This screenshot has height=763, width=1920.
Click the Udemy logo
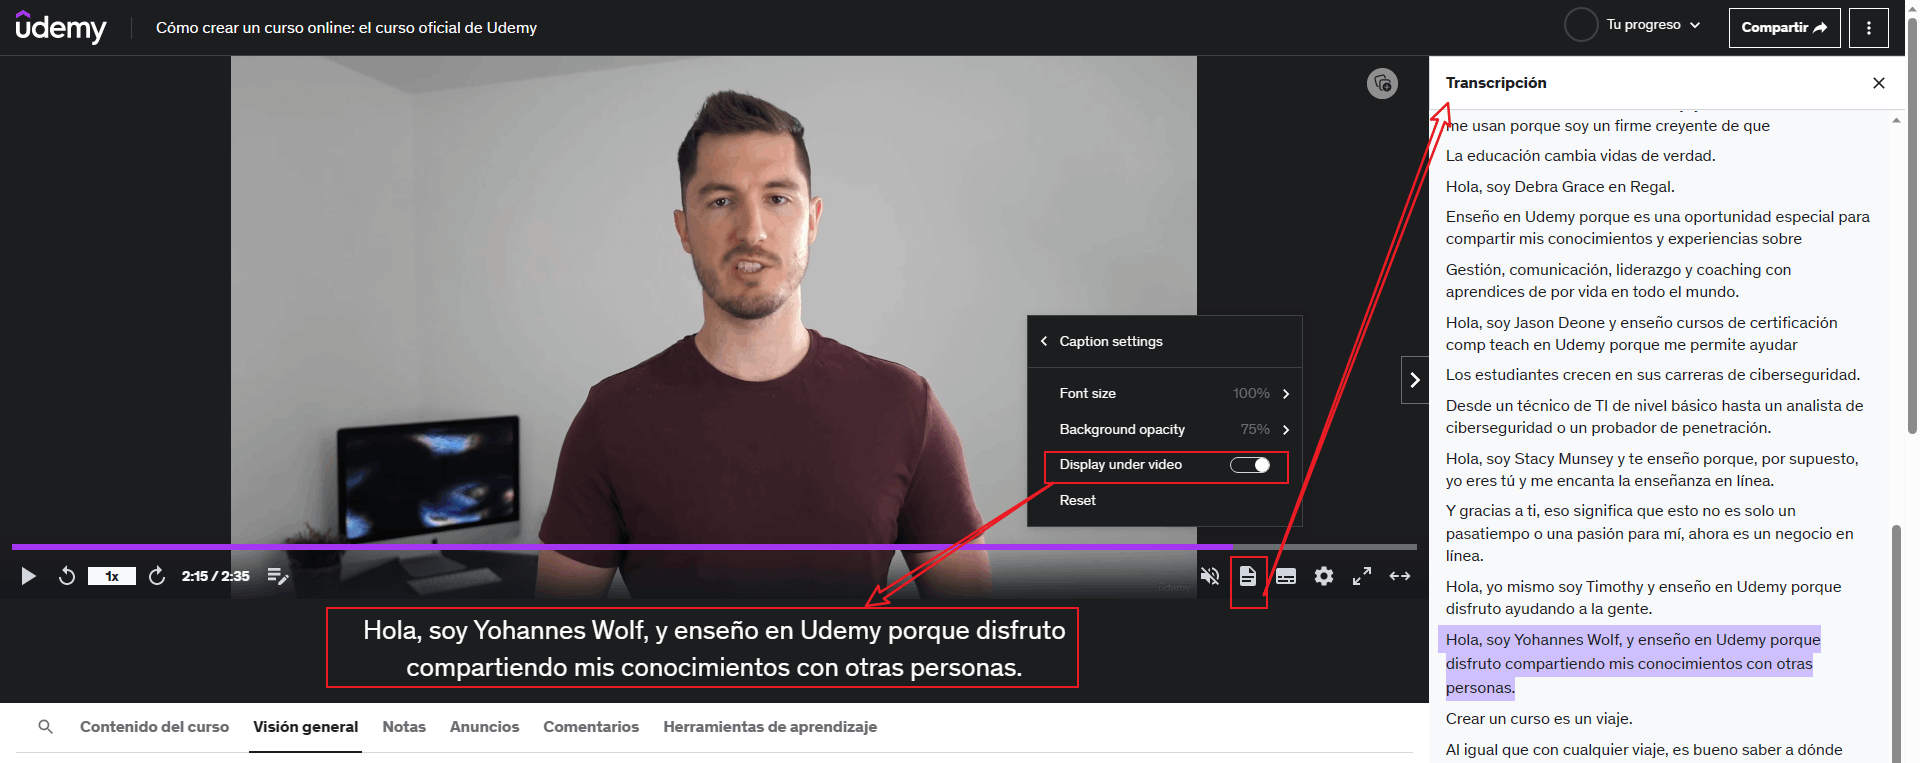[61, 27]
